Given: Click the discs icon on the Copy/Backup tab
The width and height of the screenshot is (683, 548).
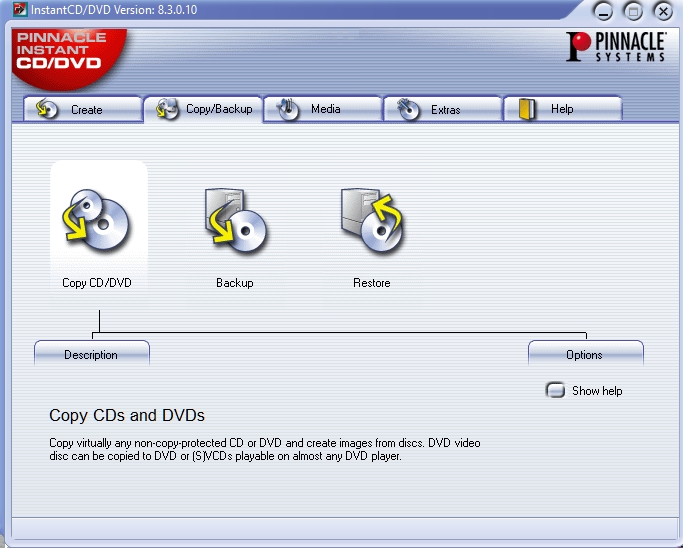Looking at the screenshot, I should pos(167,108).
